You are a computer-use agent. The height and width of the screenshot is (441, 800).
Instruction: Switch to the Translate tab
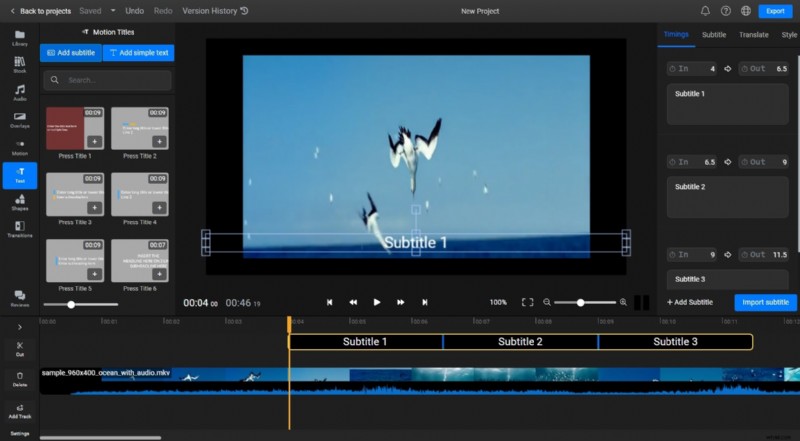753,35
